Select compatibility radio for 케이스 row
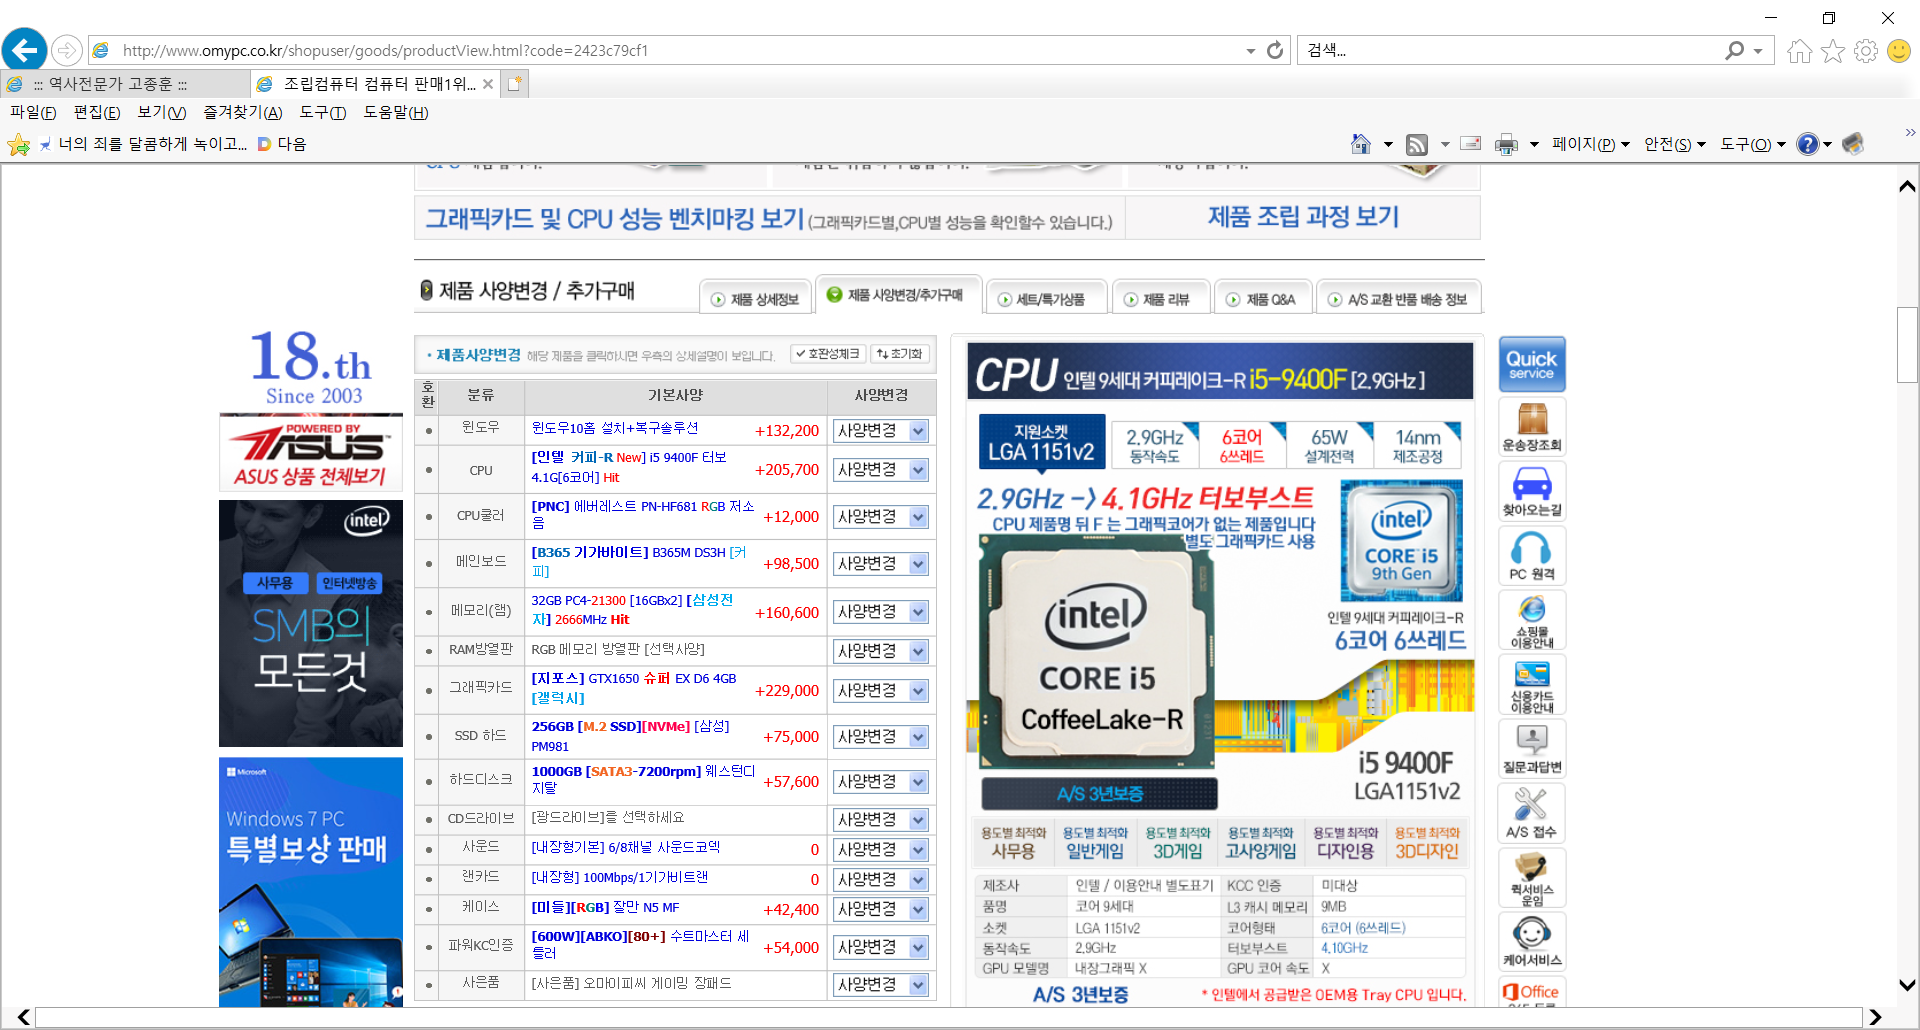This screenshot has height=1030, width=1920. pyautogui.click(x=429, y=909)
